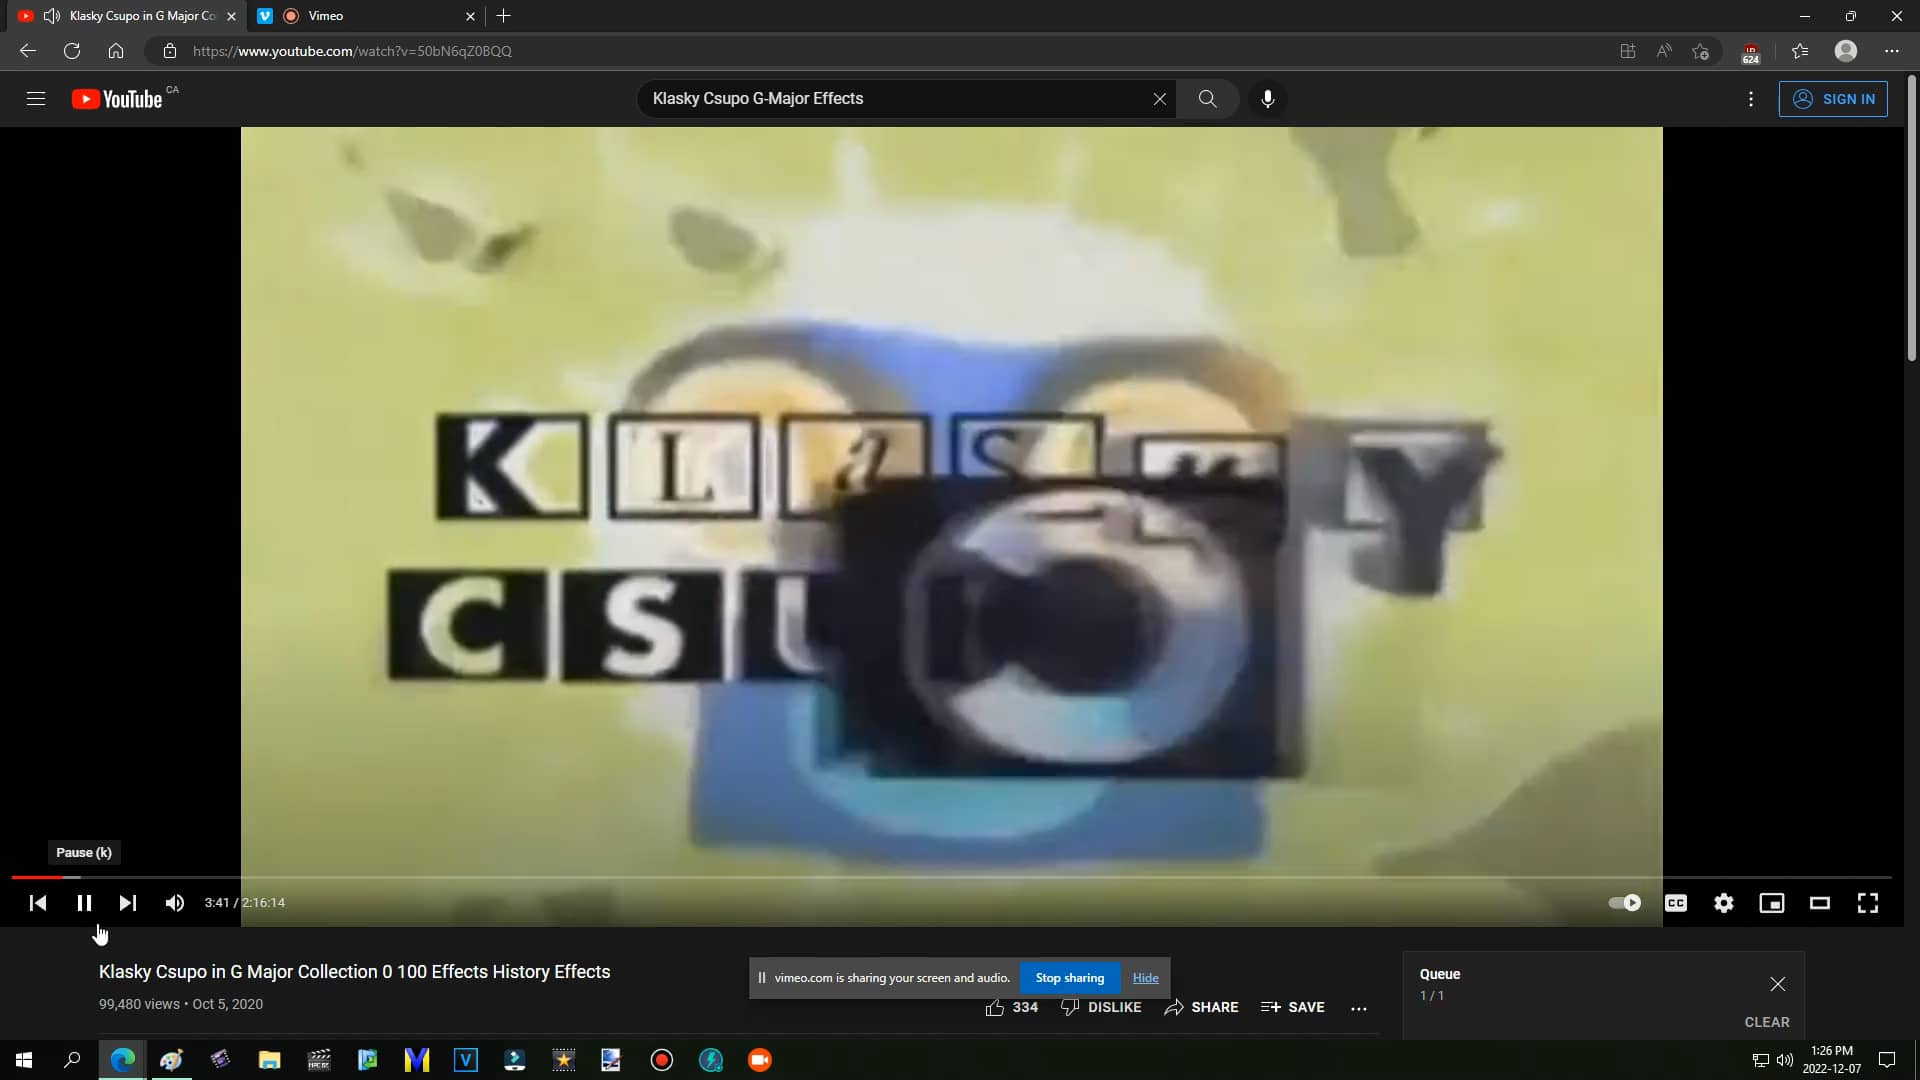Screen dimensions: 1920x1080
Task: Start a voice search
Action: 1267,98
